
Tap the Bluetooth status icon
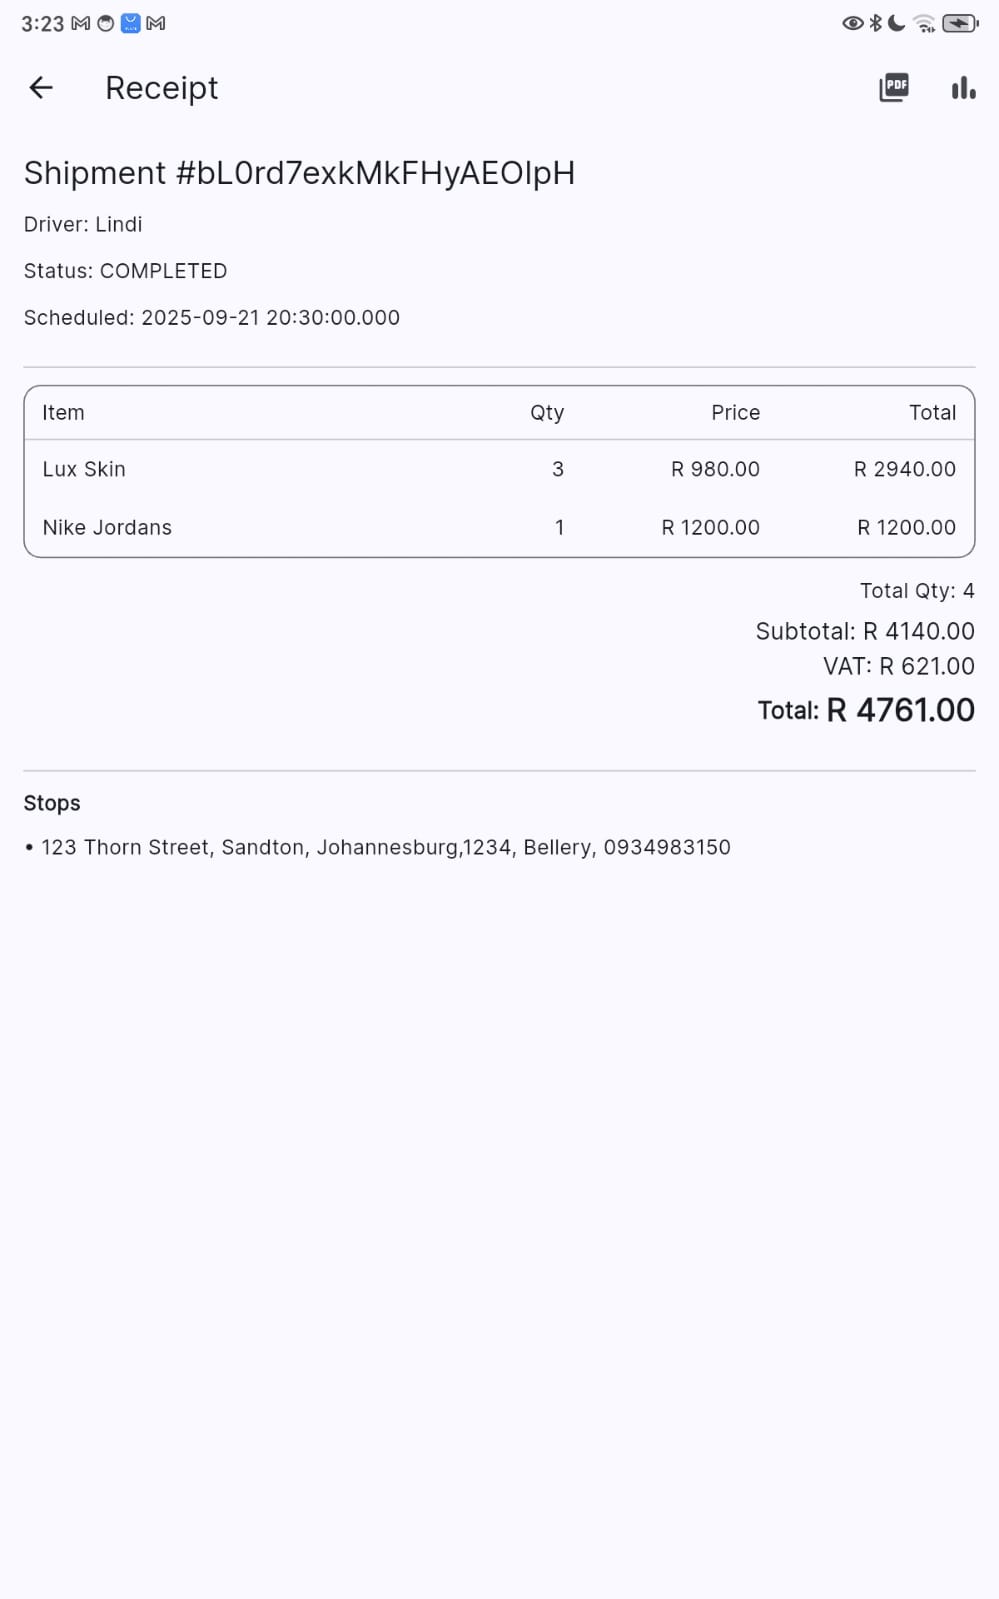(876, 23)
